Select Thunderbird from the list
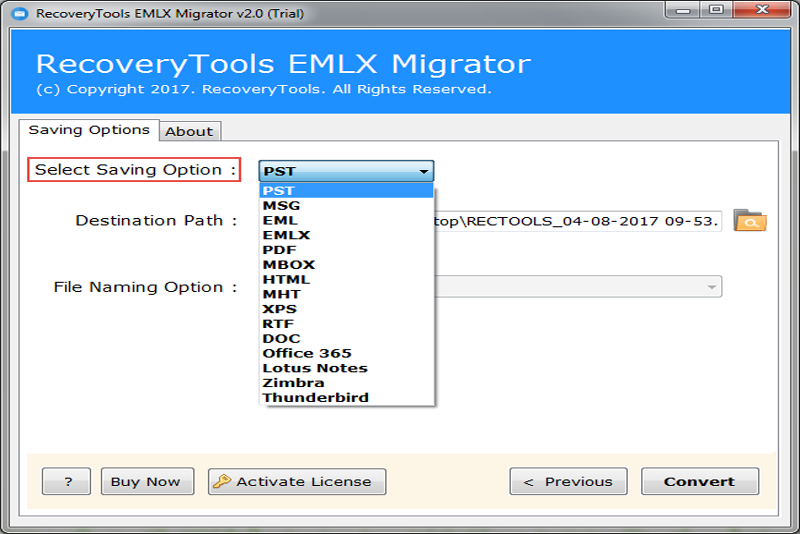Viewport: 800px width, 534px height. click(x=346, y=398)
